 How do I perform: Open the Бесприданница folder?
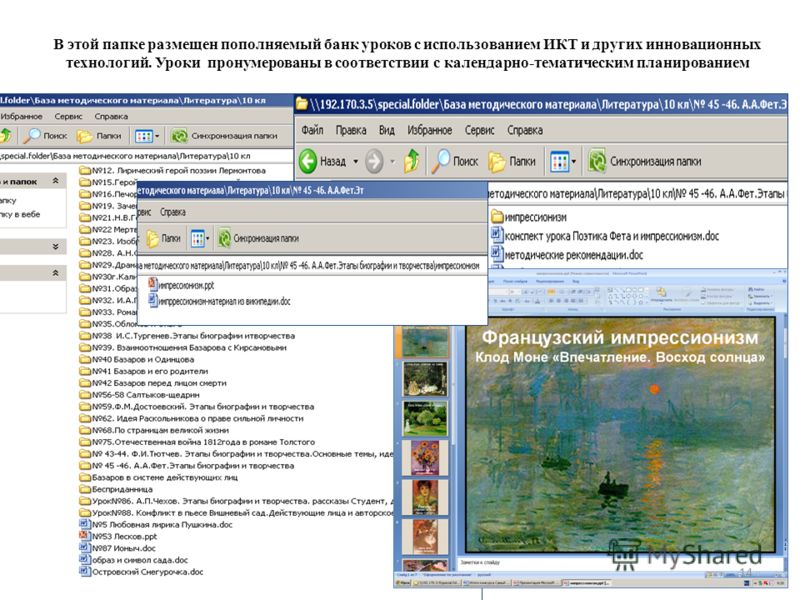pyautogui.click(x=116, y=489)
